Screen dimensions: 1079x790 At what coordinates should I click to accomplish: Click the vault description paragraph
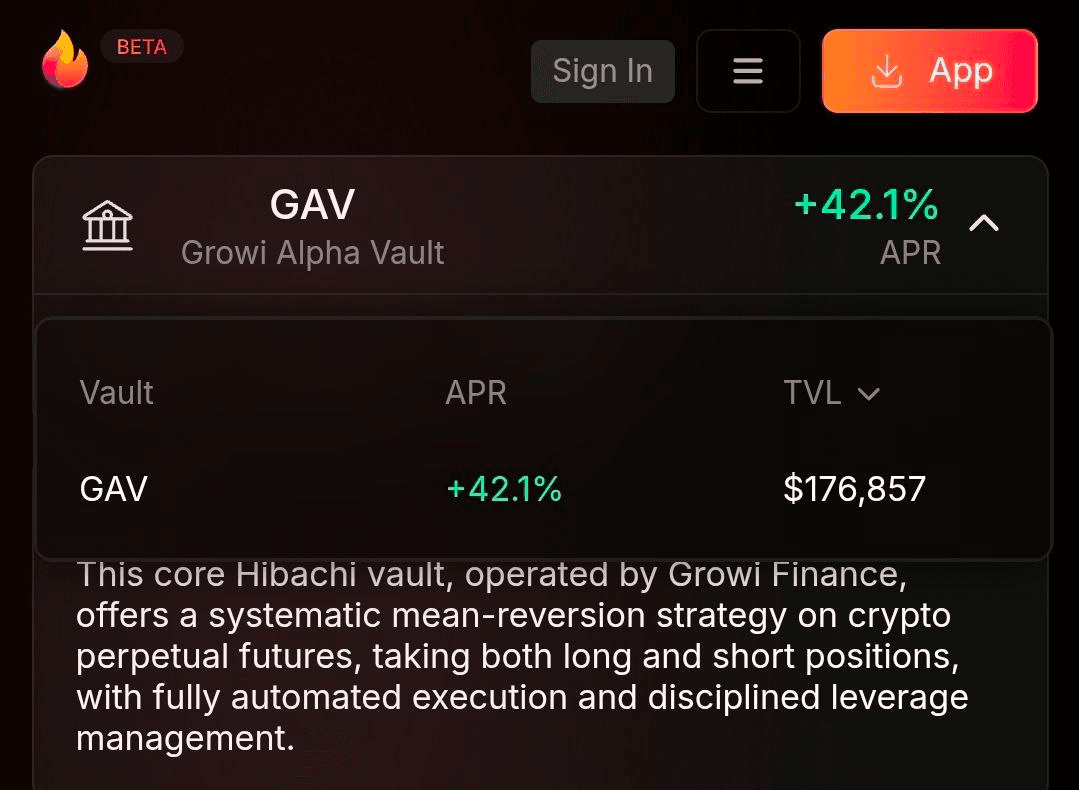click(x=520, y=656)
